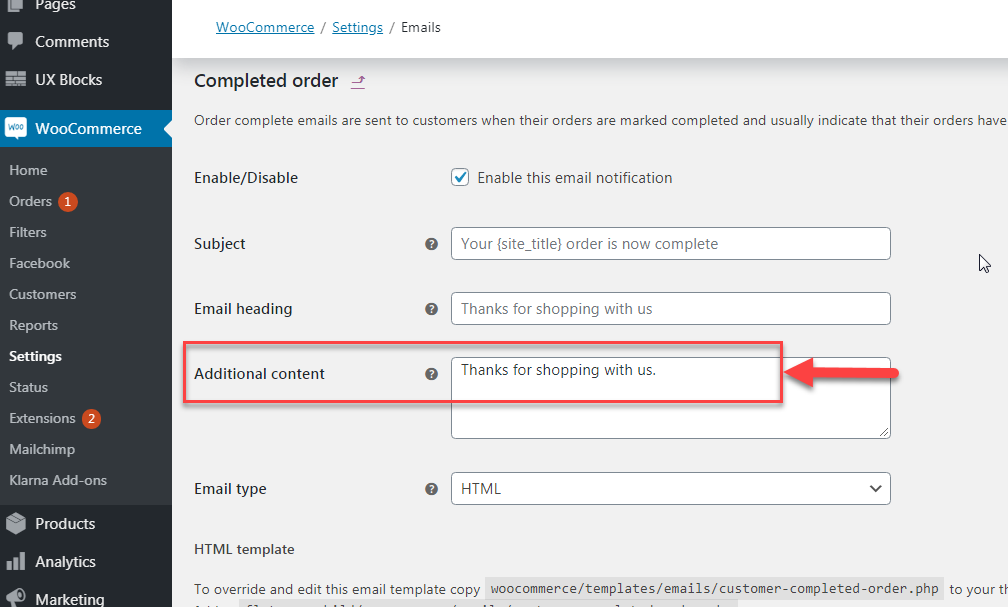Click the return arrow next to Completed order
This screenshot has width=1008, height=607.
(358, 82)
